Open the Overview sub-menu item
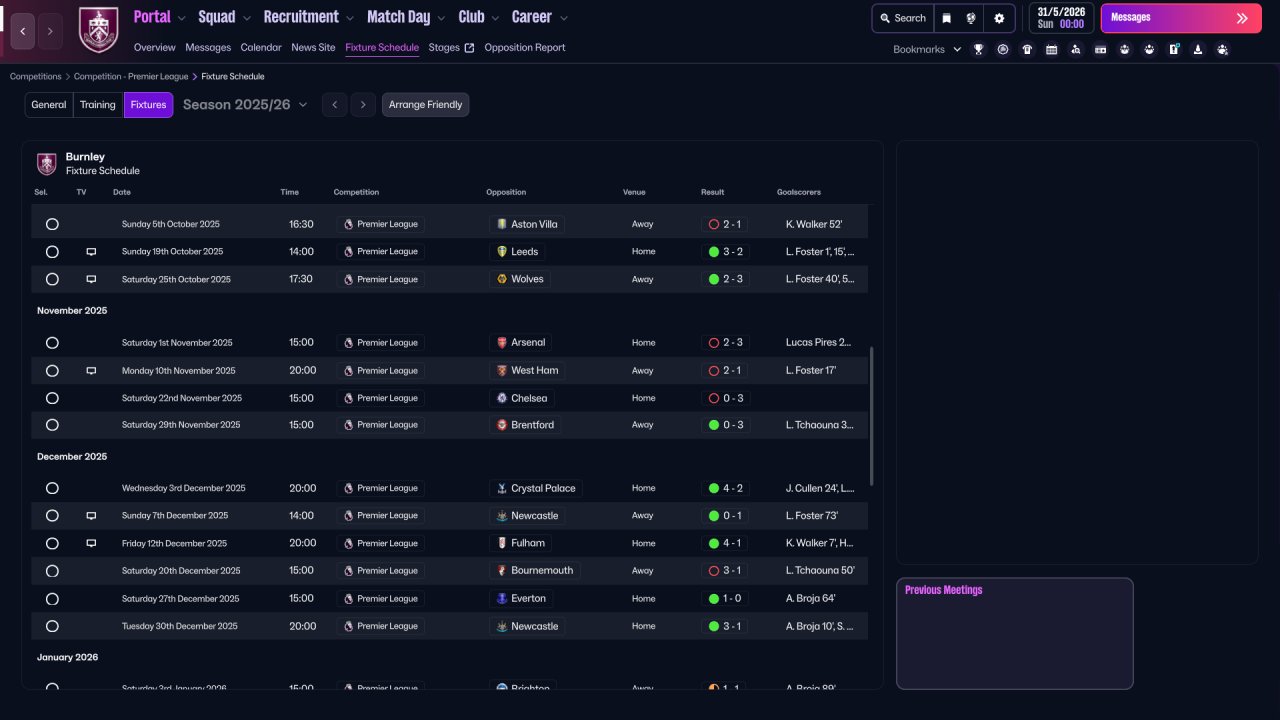 point(155,47)
